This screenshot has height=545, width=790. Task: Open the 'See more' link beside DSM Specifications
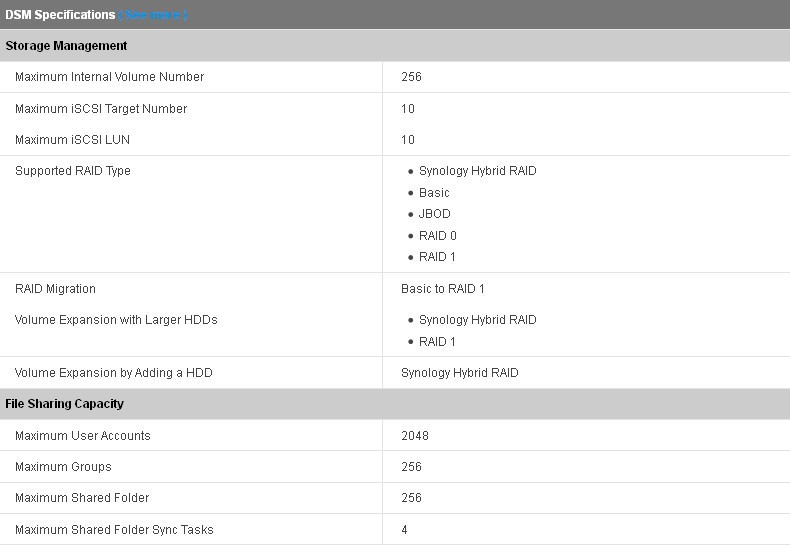tap(153, 15)
